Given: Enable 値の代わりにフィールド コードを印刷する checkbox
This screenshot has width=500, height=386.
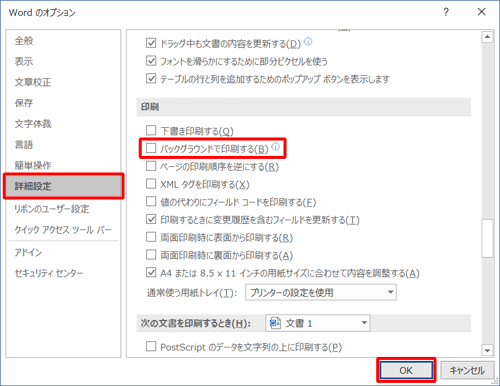Looking at the screenshot, I should [x=151, y=201].
